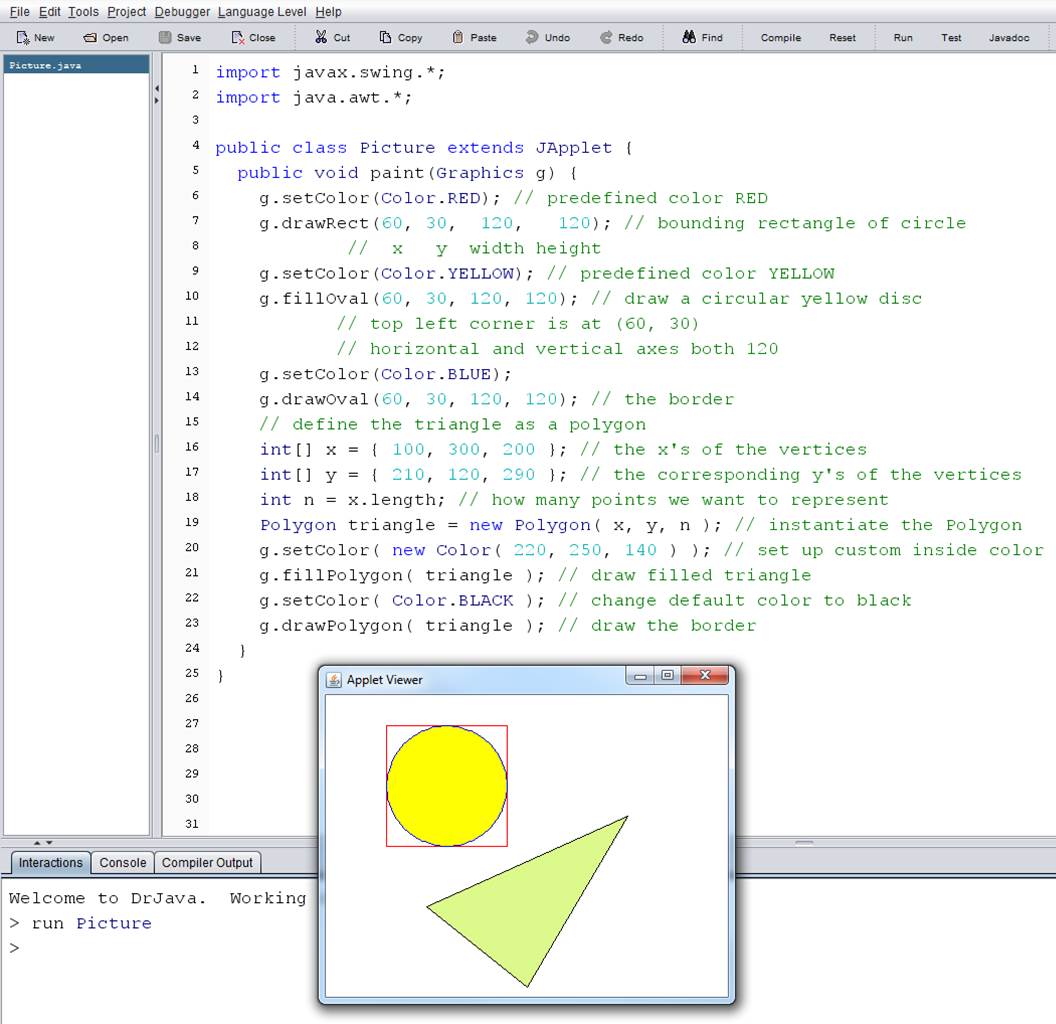Screen dimensions: 1056x1024
Task: Collapse the file list pane with left arrow
Action: coord(157,88)
